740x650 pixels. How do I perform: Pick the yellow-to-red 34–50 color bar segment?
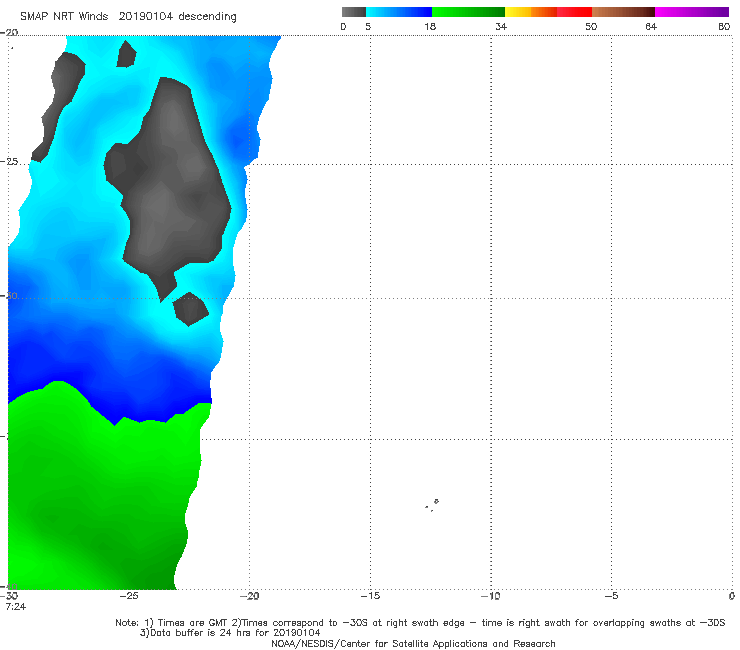pyautogui.click(x=548, y=12)
